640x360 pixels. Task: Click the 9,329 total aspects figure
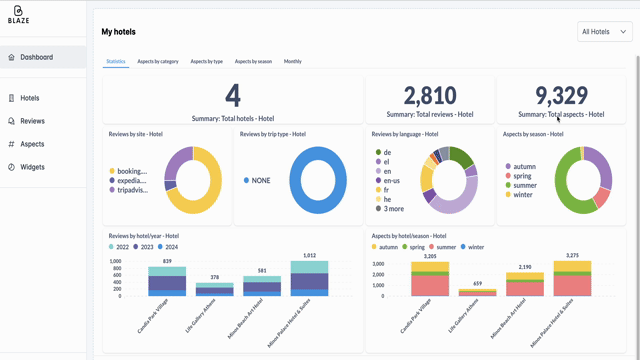click(x=561, y=96)
